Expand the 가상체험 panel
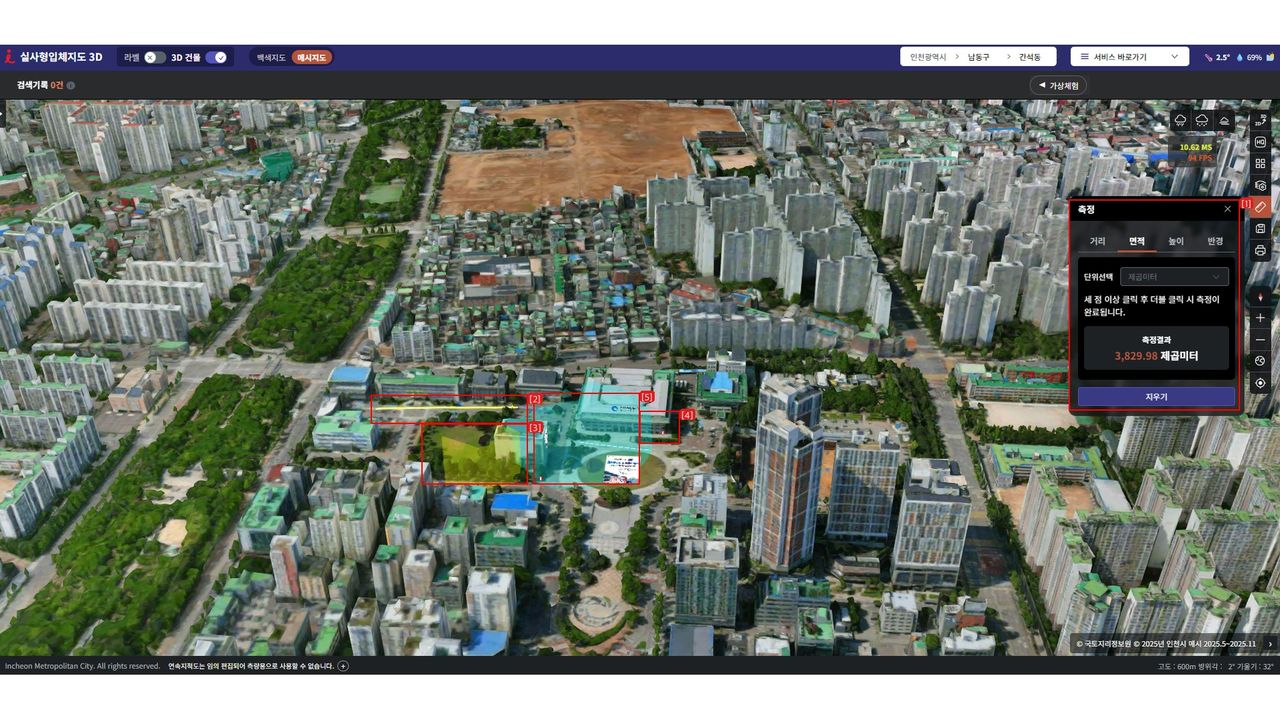Viewport: 1280px width, 720px height. [x=1058, y=86]
